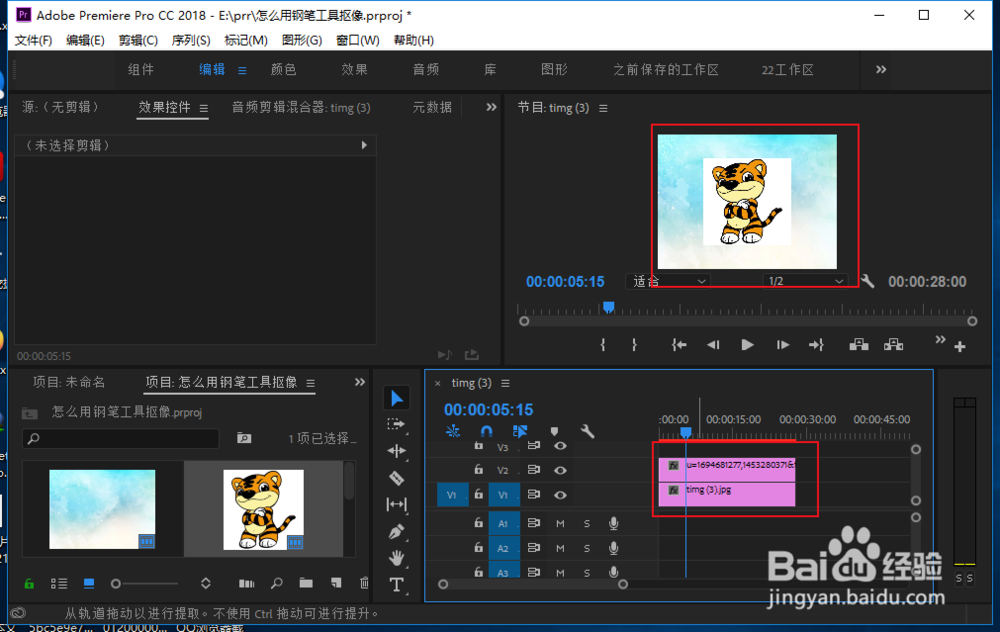Click the New Item icon
Screen dimensions: 1000x632
point(336,583)
